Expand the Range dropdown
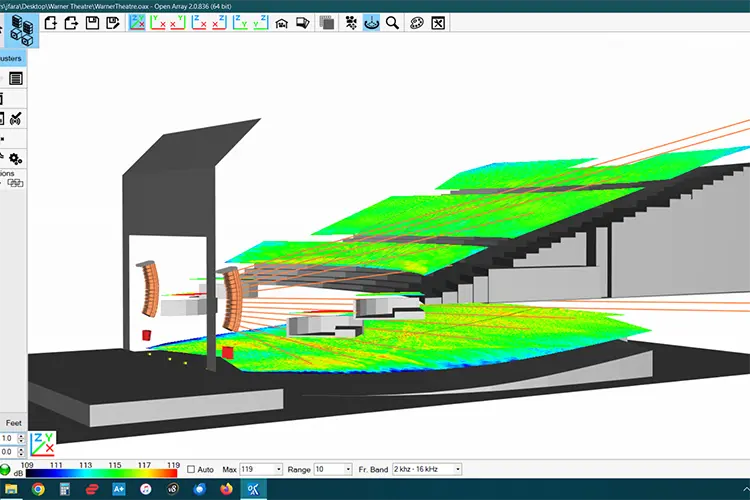This screenshot has width=750, height=500. point(348,469)
